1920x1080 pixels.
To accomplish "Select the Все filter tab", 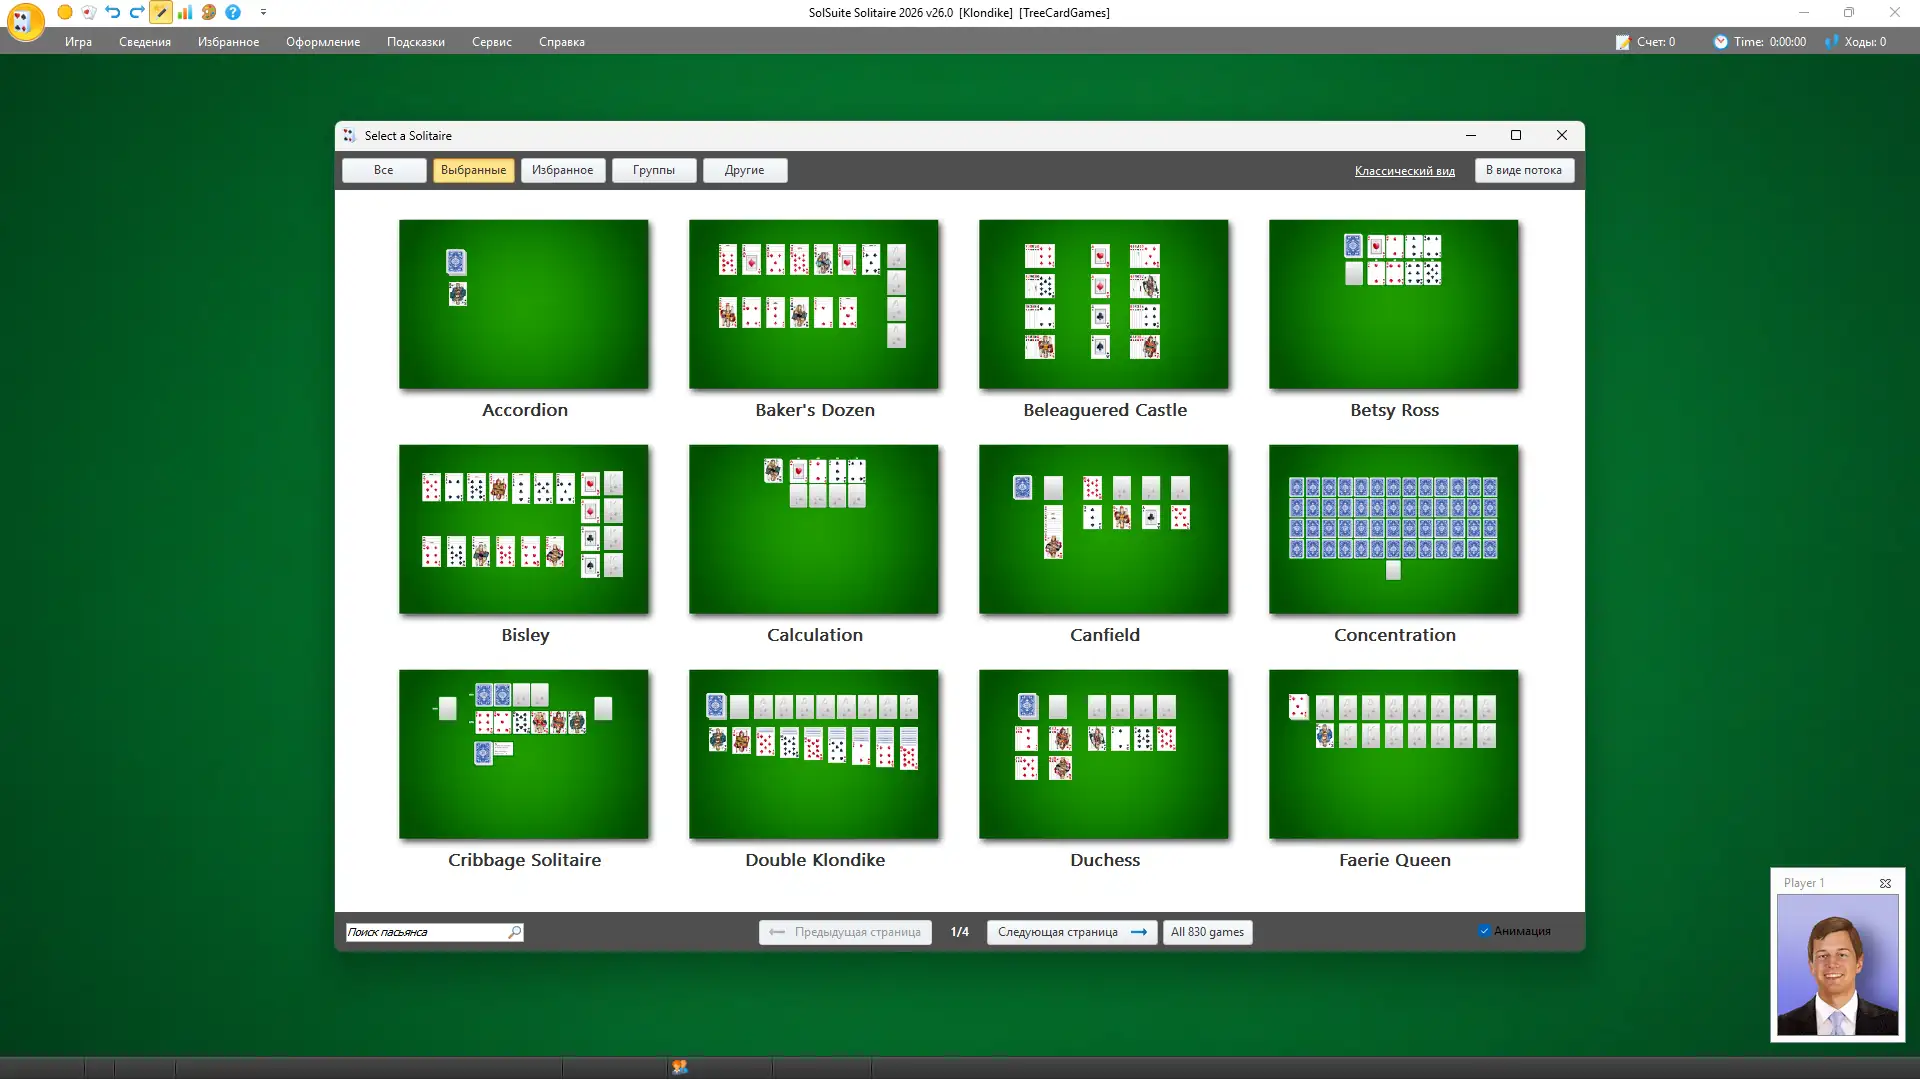I will [383, 170].
